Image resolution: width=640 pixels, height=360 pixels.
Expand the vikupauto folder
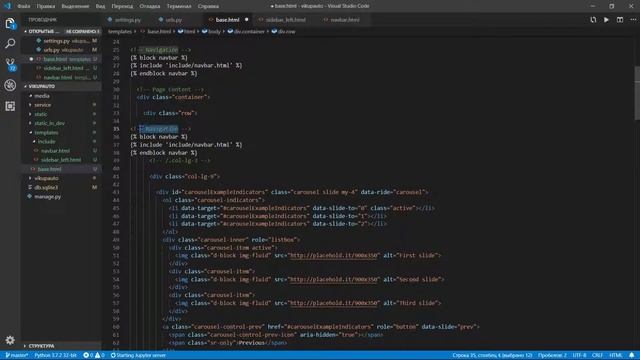click(x=61, y=178)
